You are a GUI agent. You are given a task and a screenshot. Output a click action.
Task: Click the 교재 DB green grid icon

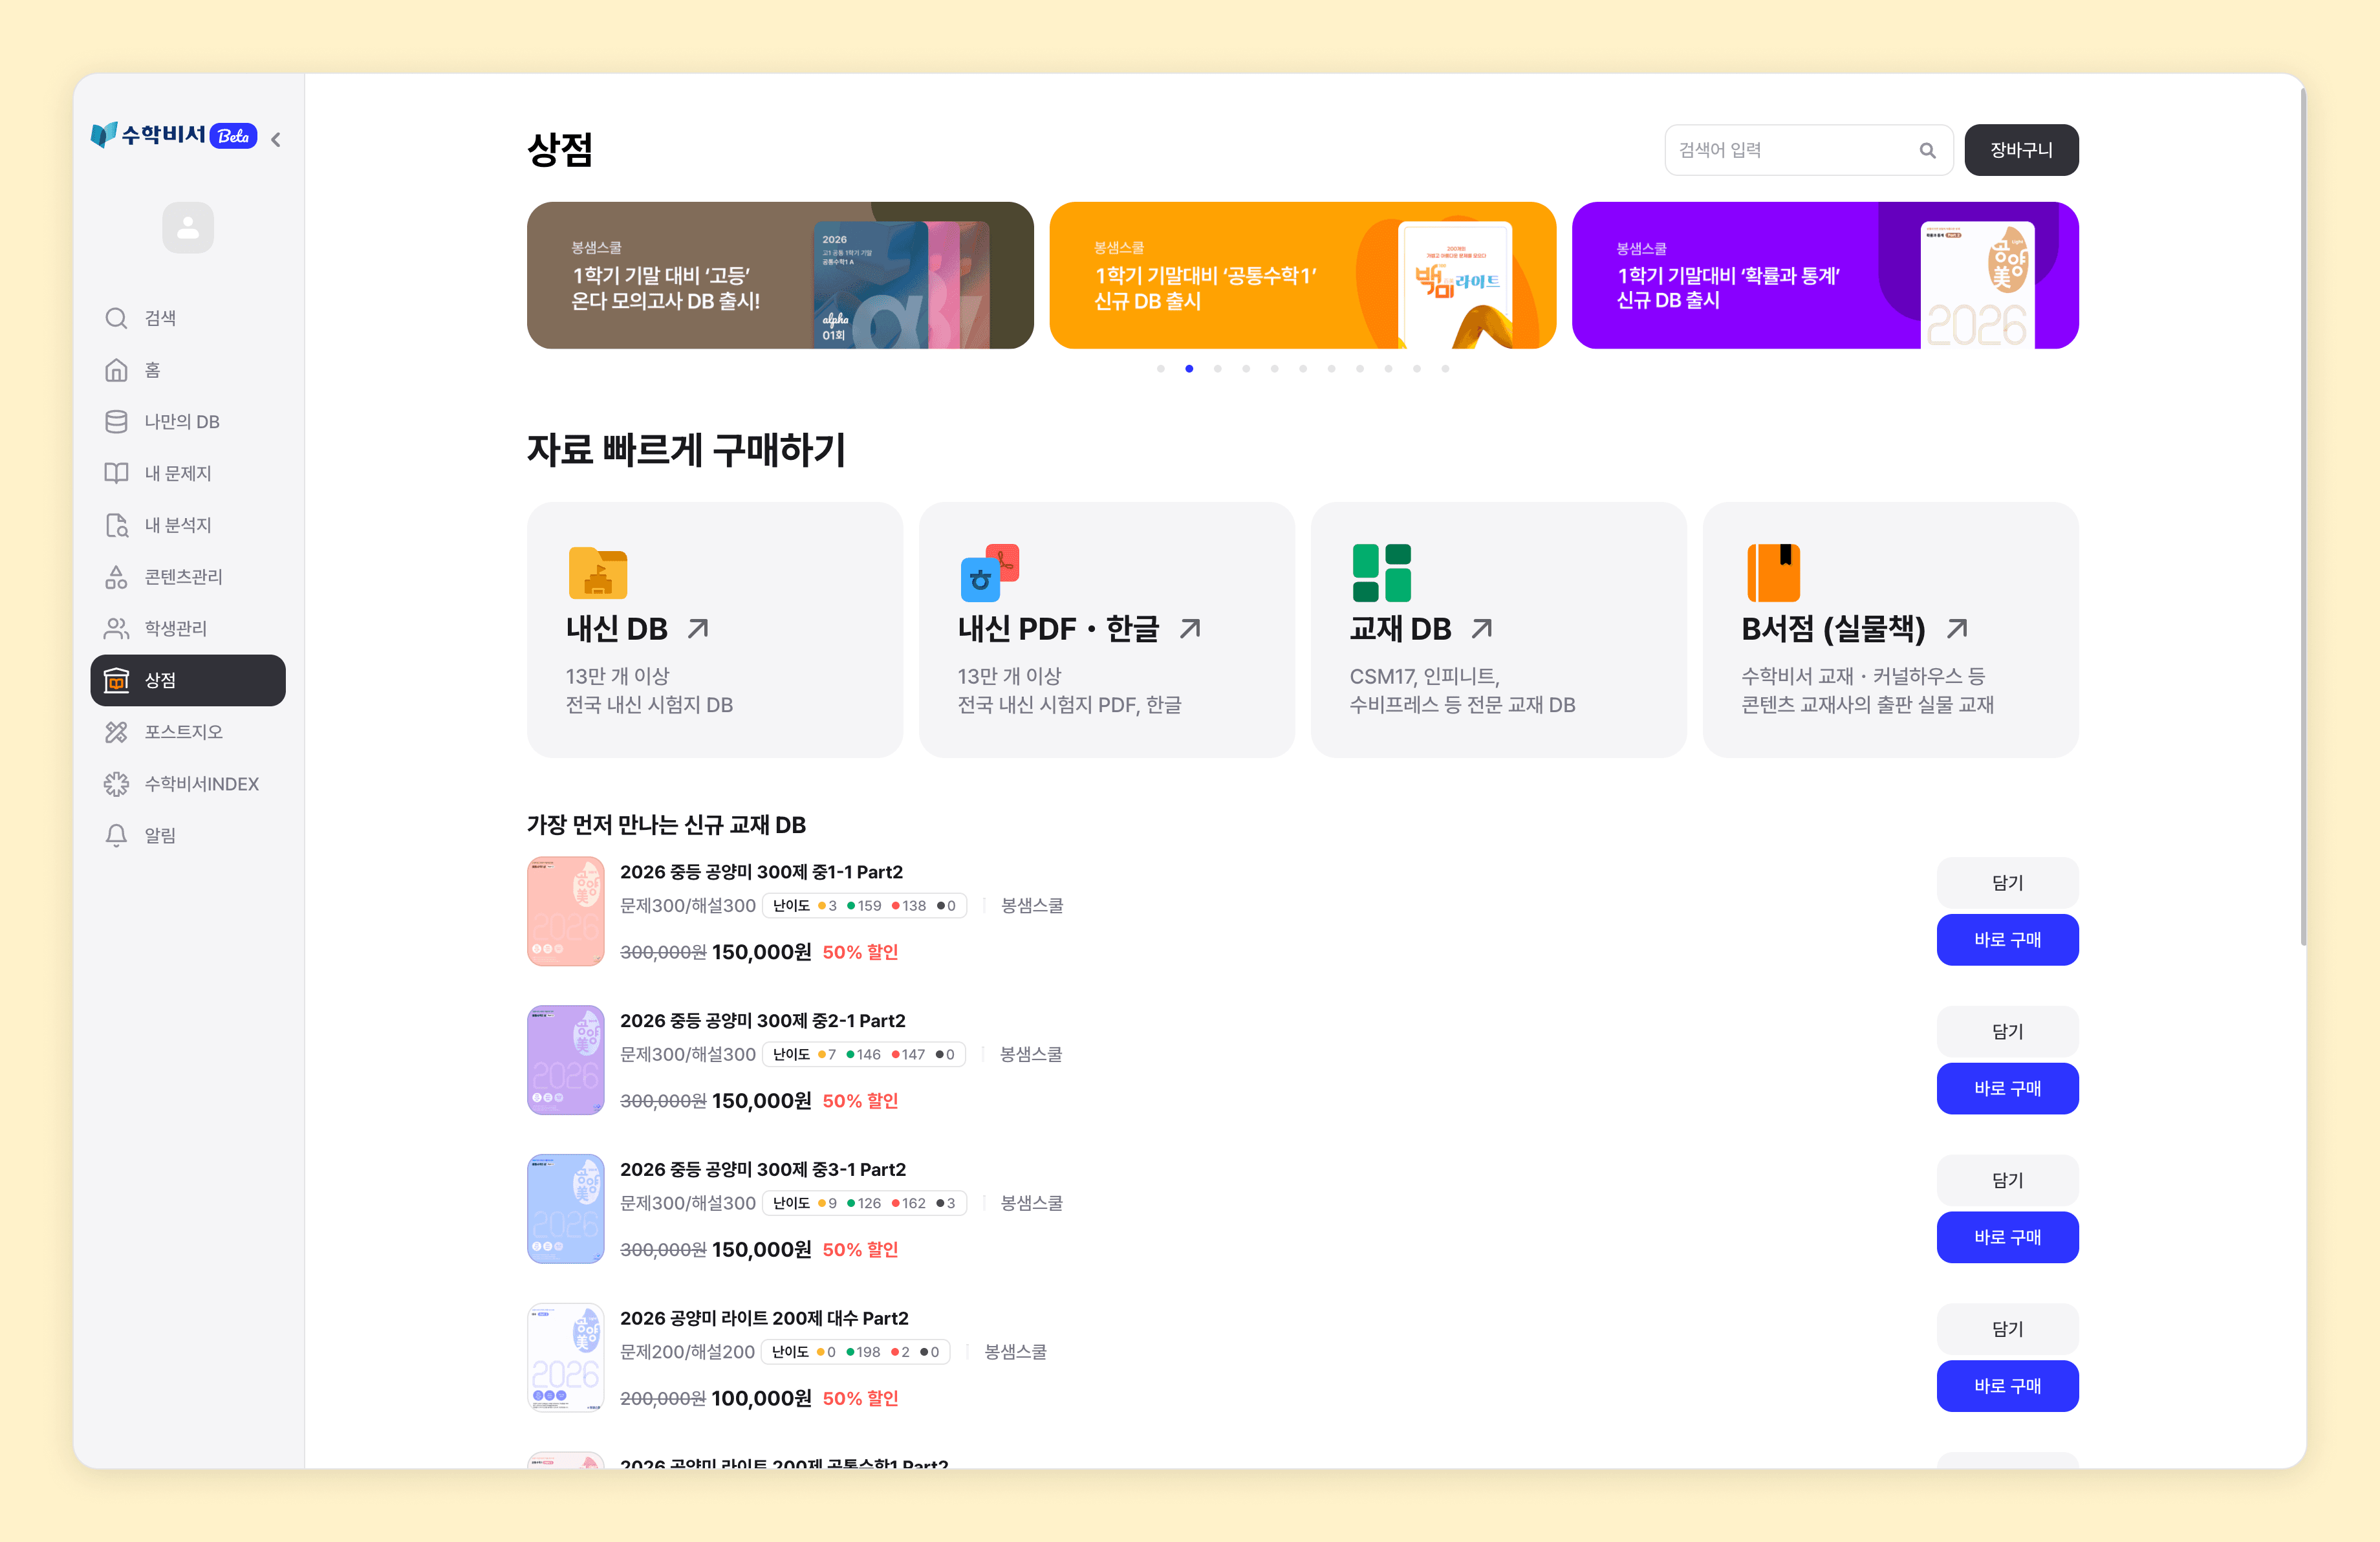click(1381, 573)
